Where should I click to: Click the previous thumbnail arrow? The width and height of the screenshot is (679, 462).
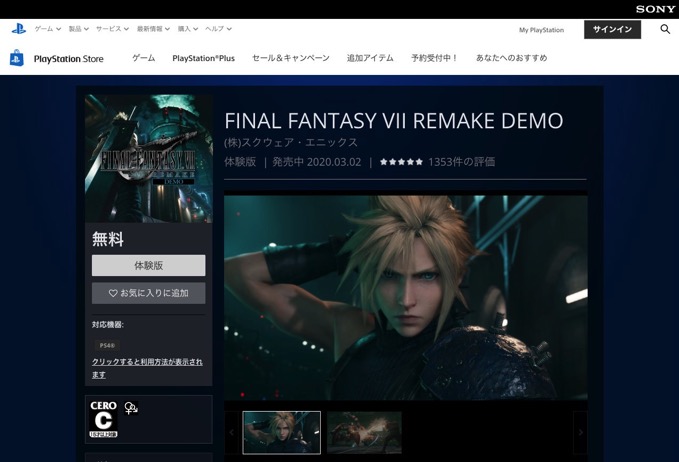tap(232, 433)
